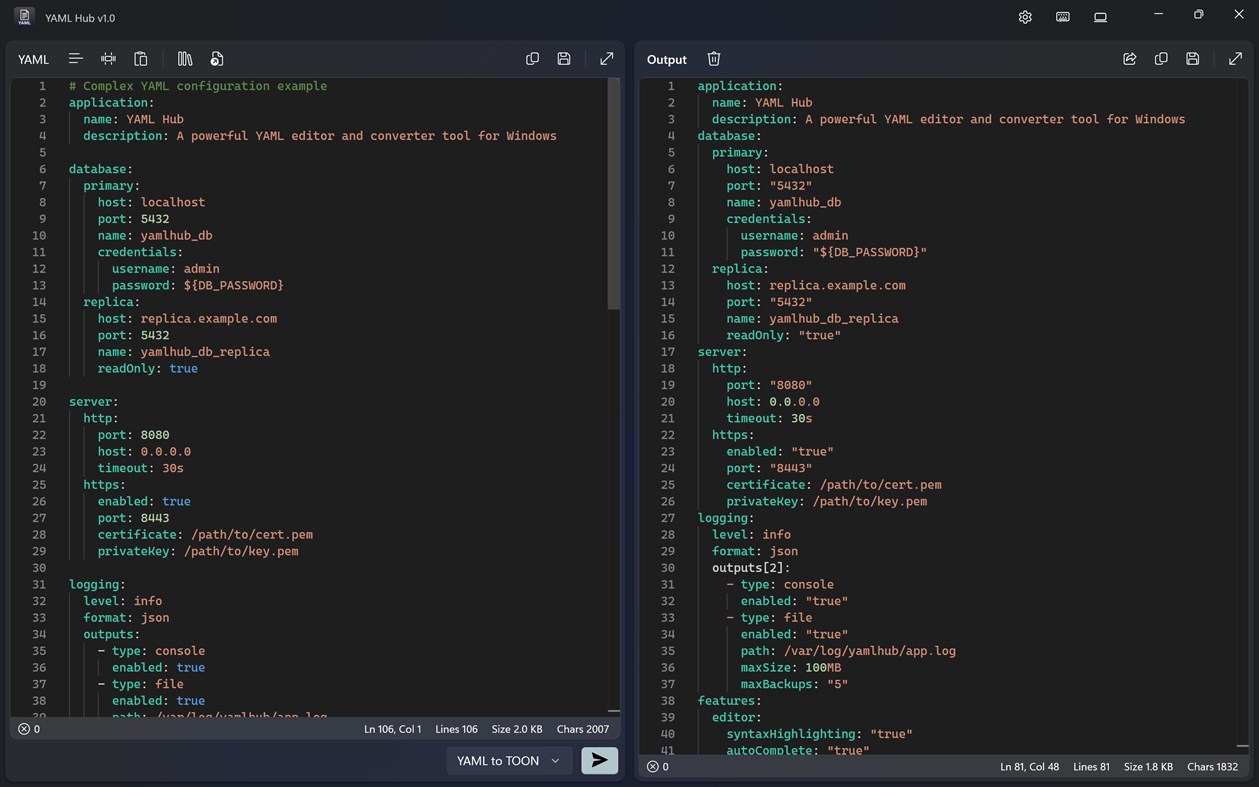
Task: Close the YAML Hub window
Action: pyautogui.click(x=1238, y=15)
